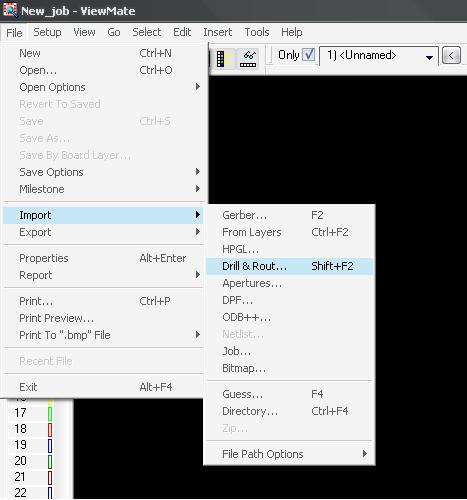This screenshot has width=467, height=500.
Task: Open the Tools menu
Action: point(257,32)
